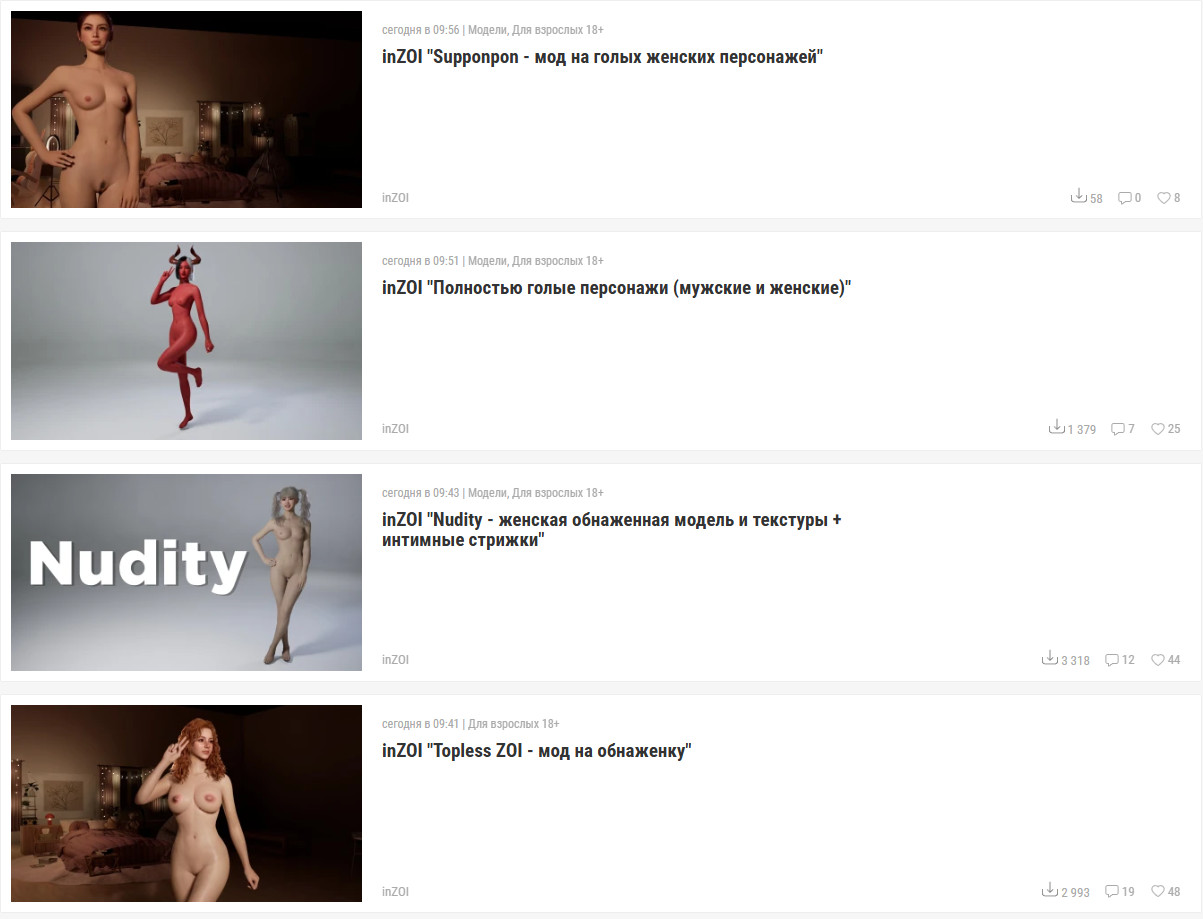
Task: Click the download icon showing 58 downloads
Action: click(1078, 196)
